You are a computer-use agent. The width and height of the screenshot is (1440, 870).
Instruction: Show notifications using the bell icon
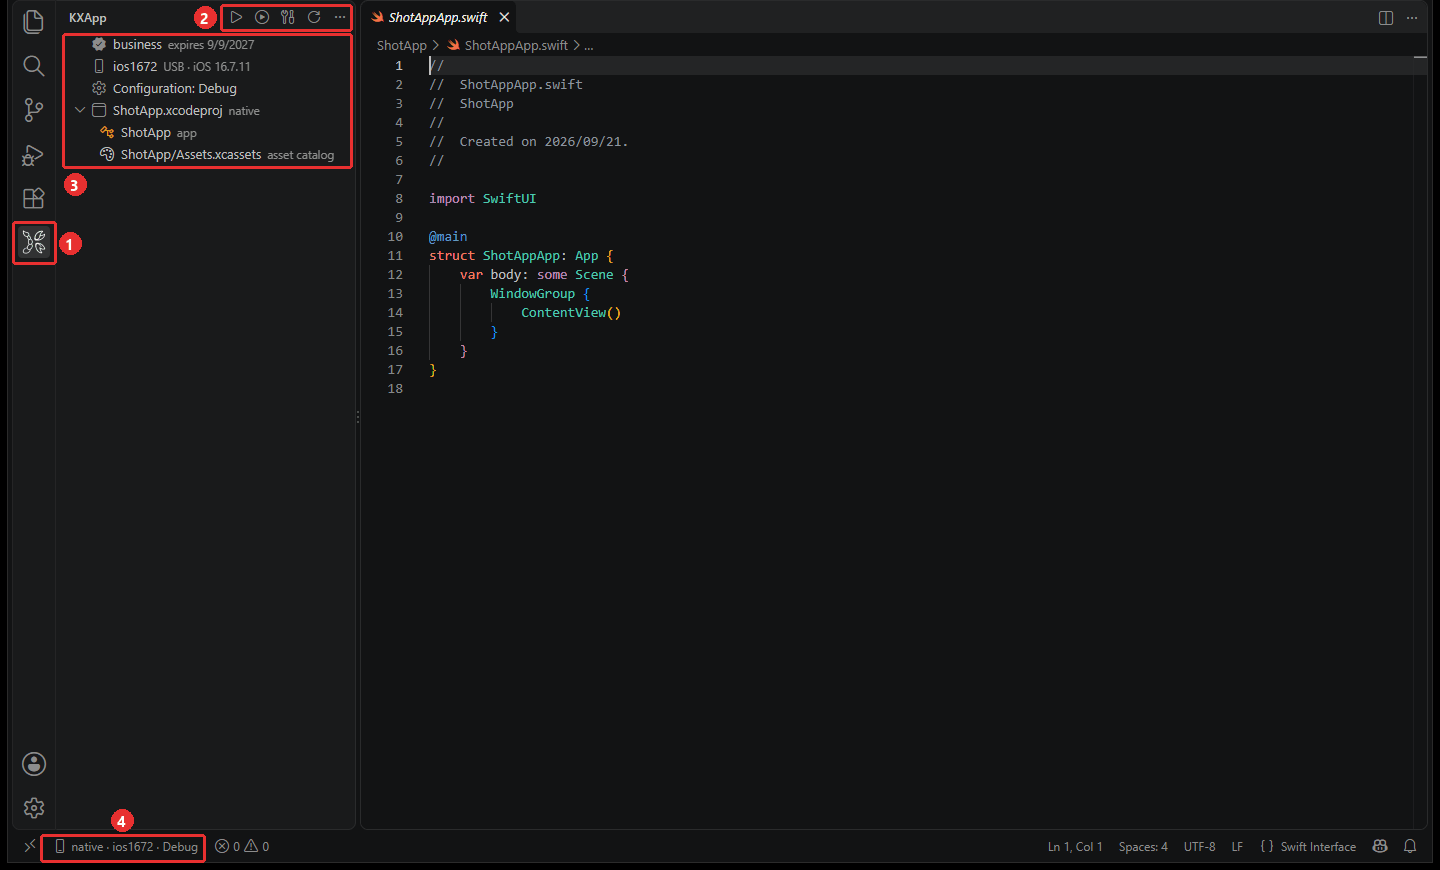point(1410,846)
